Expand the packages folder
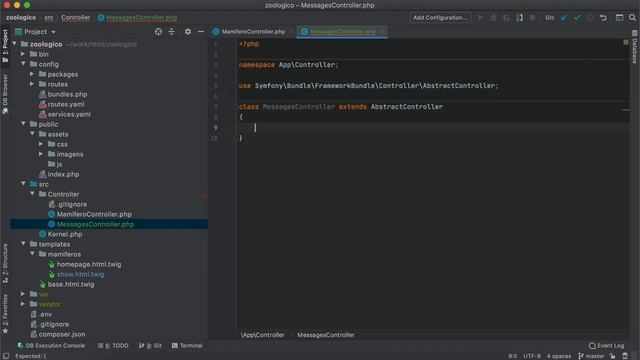Viewport: 640px width, 360px height. click(32, 74)
